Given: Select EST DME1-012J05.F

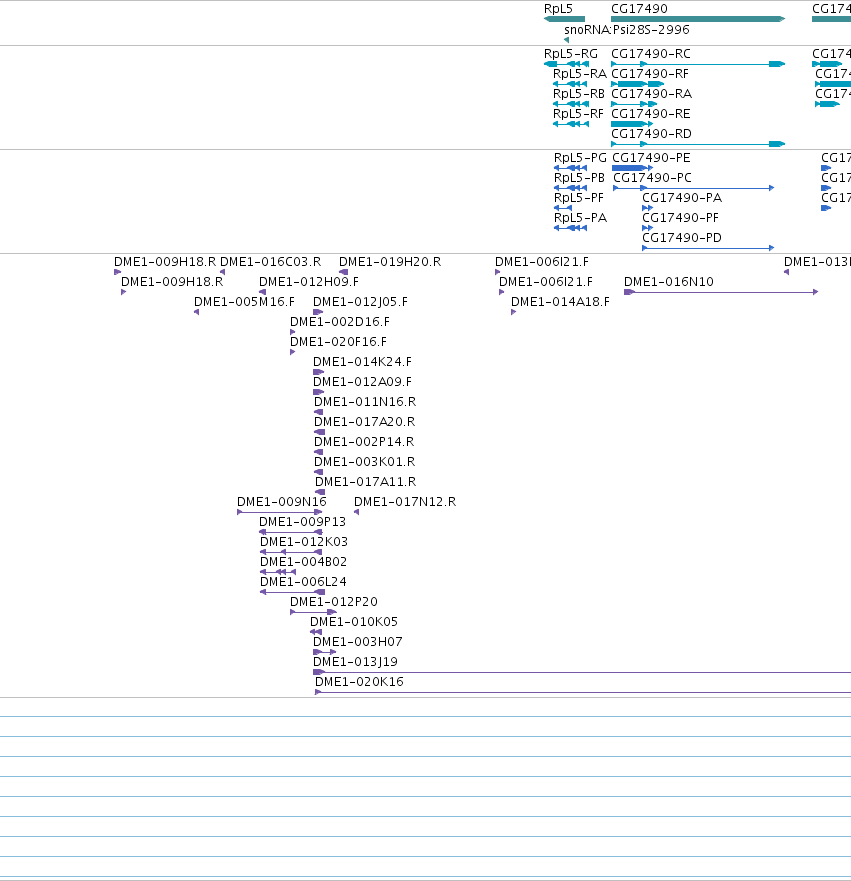Looking at the screenshot, I should [x=318, y=312].
